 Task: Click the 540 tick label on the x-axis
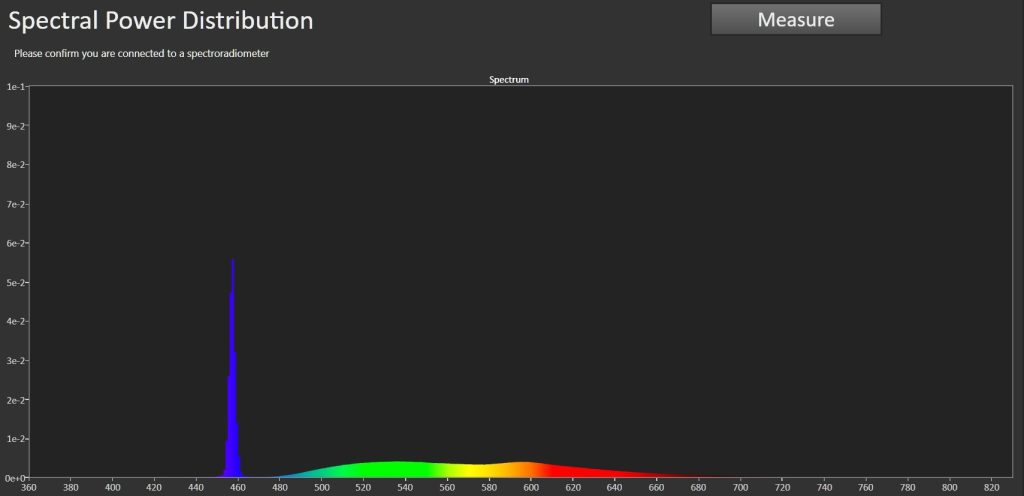pyautogui.click(x=405, y=487)
